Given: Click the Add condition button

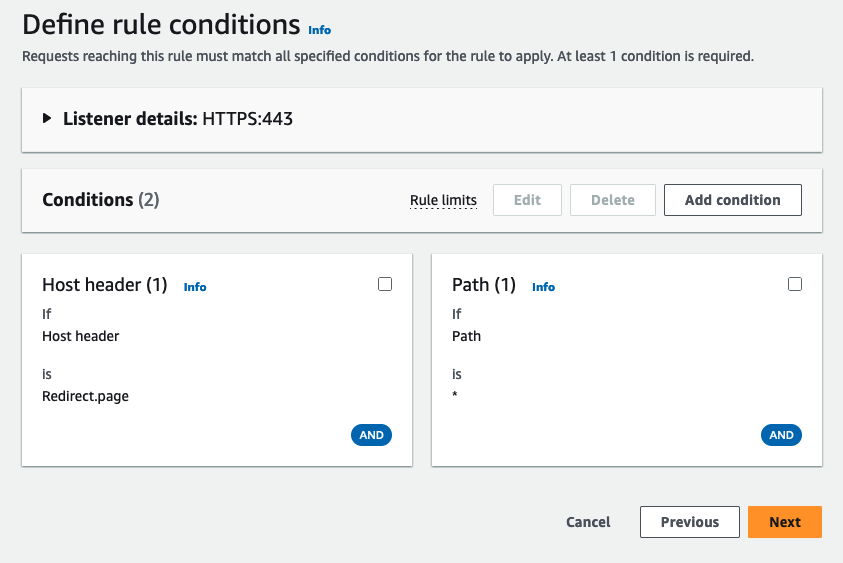Looking at the screenshot, I should 732,200.
